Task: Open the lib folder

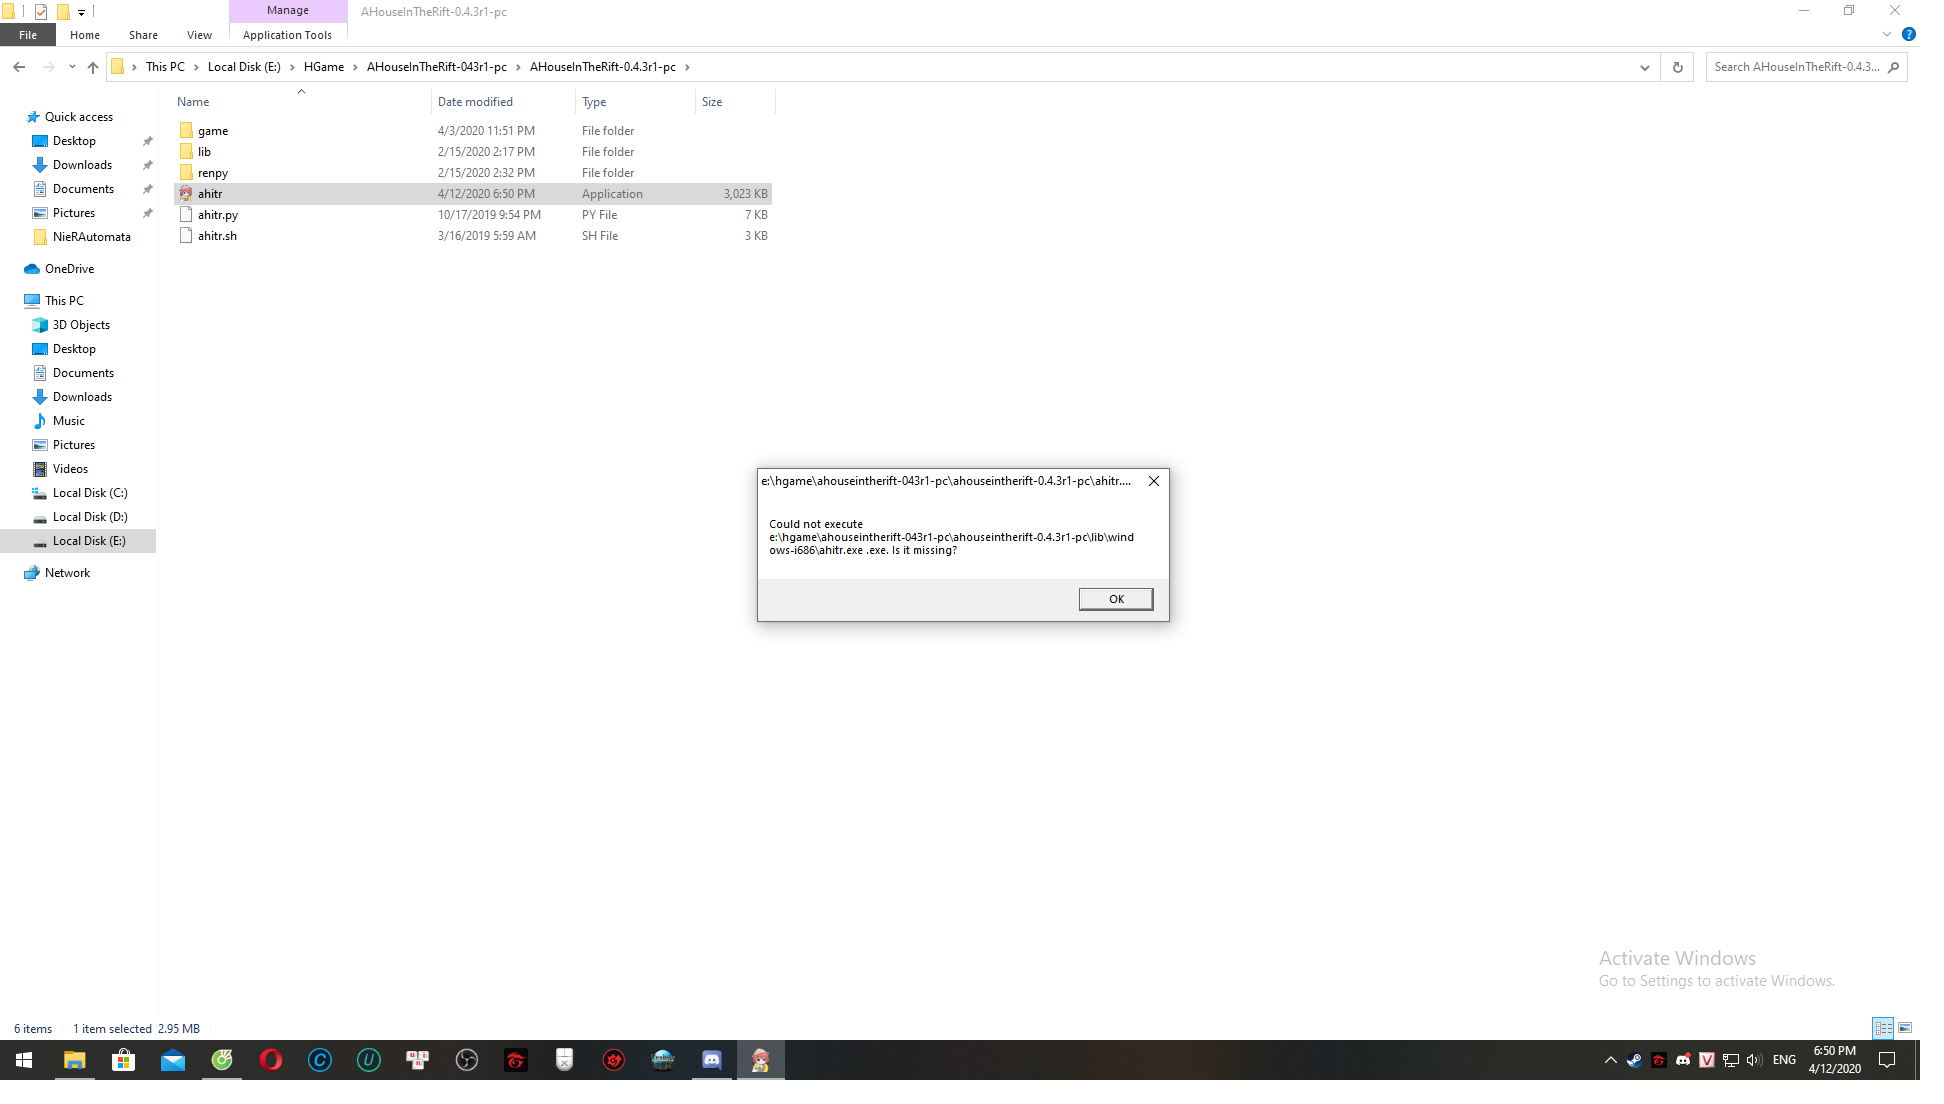Action: pos(203,151)
